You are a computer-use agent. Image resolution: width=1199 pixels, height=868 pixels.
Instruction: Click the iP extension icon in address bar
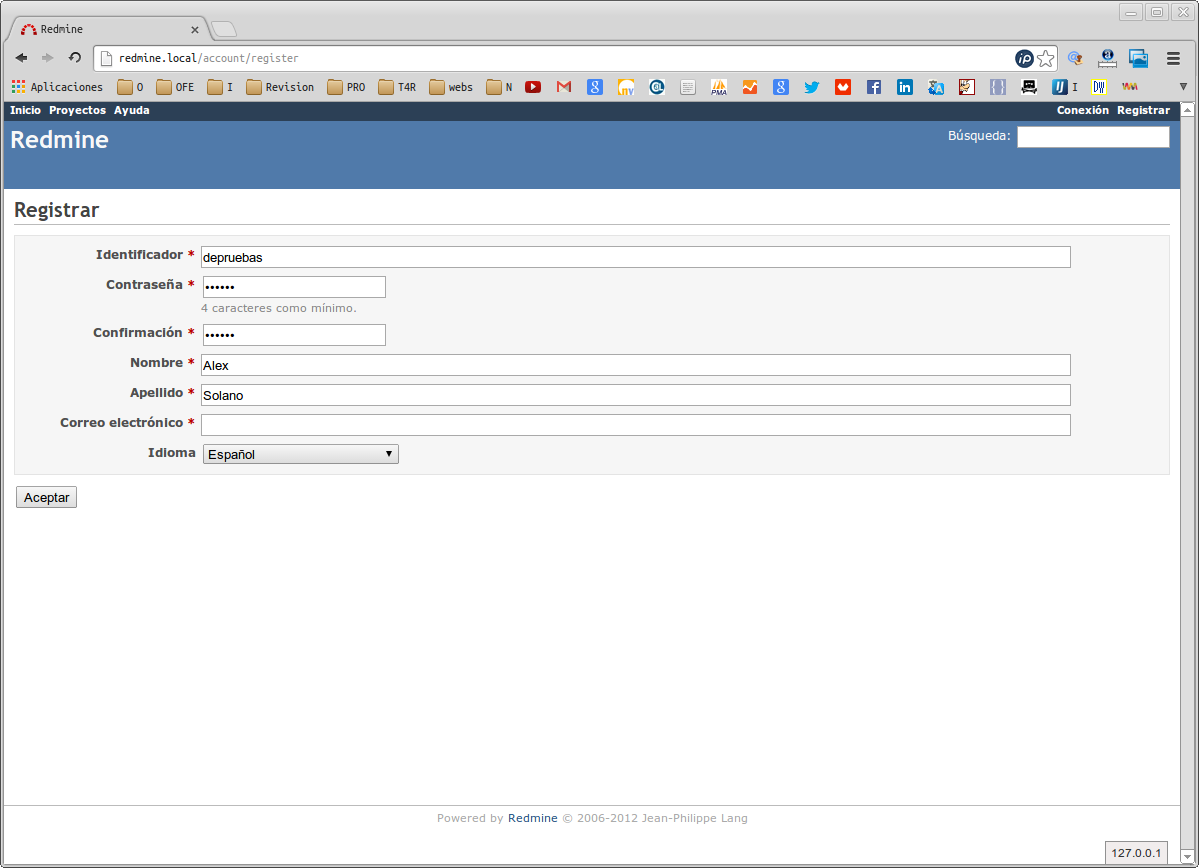point(1024,58)
